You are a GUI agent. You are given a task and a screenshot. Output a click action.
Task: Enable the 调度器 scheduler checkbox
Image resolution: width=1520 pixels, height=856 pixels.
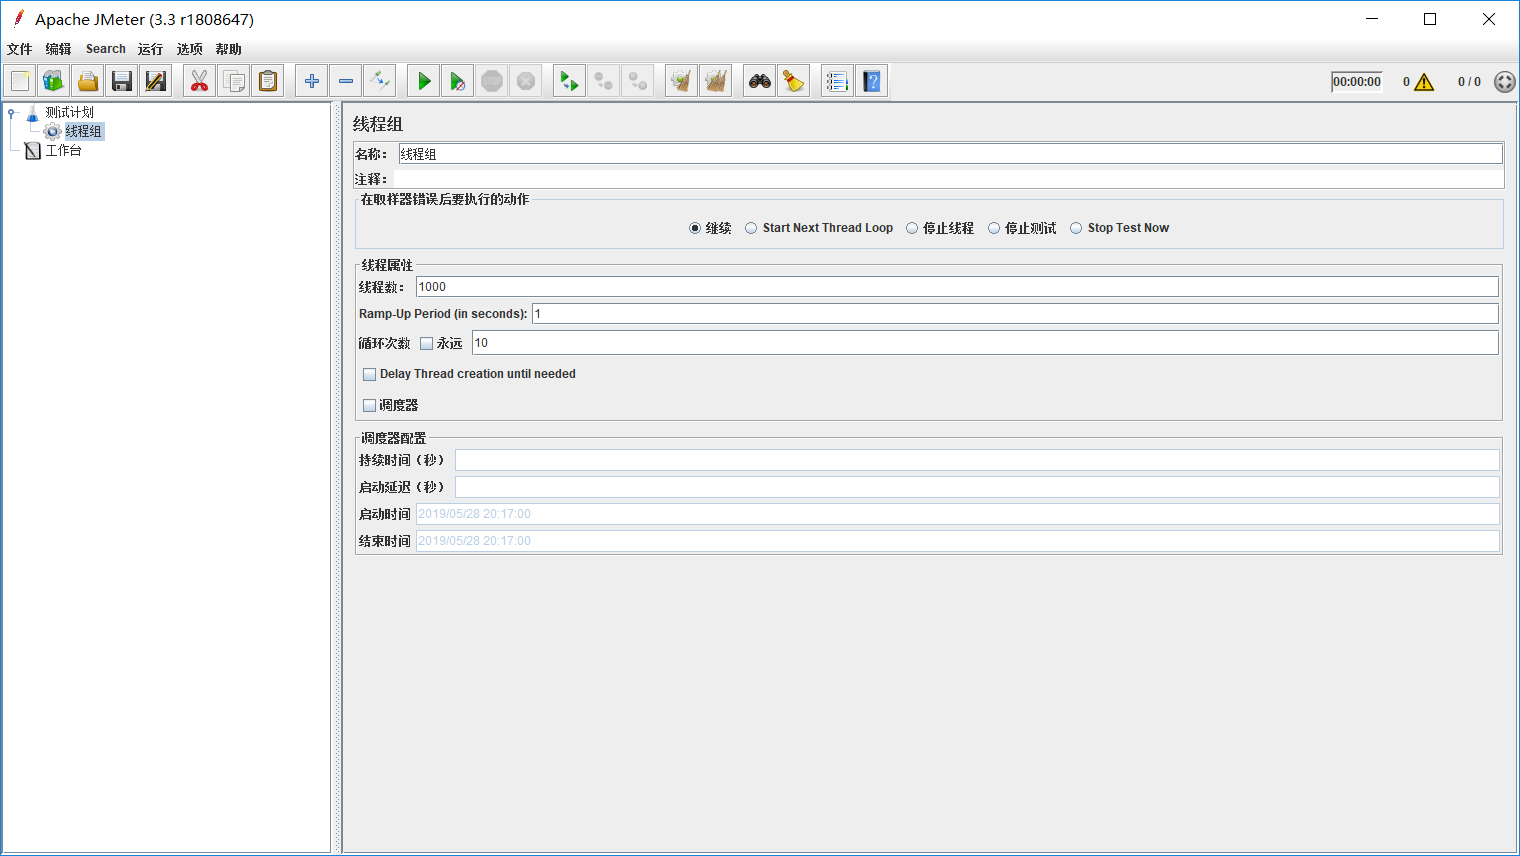370,405
